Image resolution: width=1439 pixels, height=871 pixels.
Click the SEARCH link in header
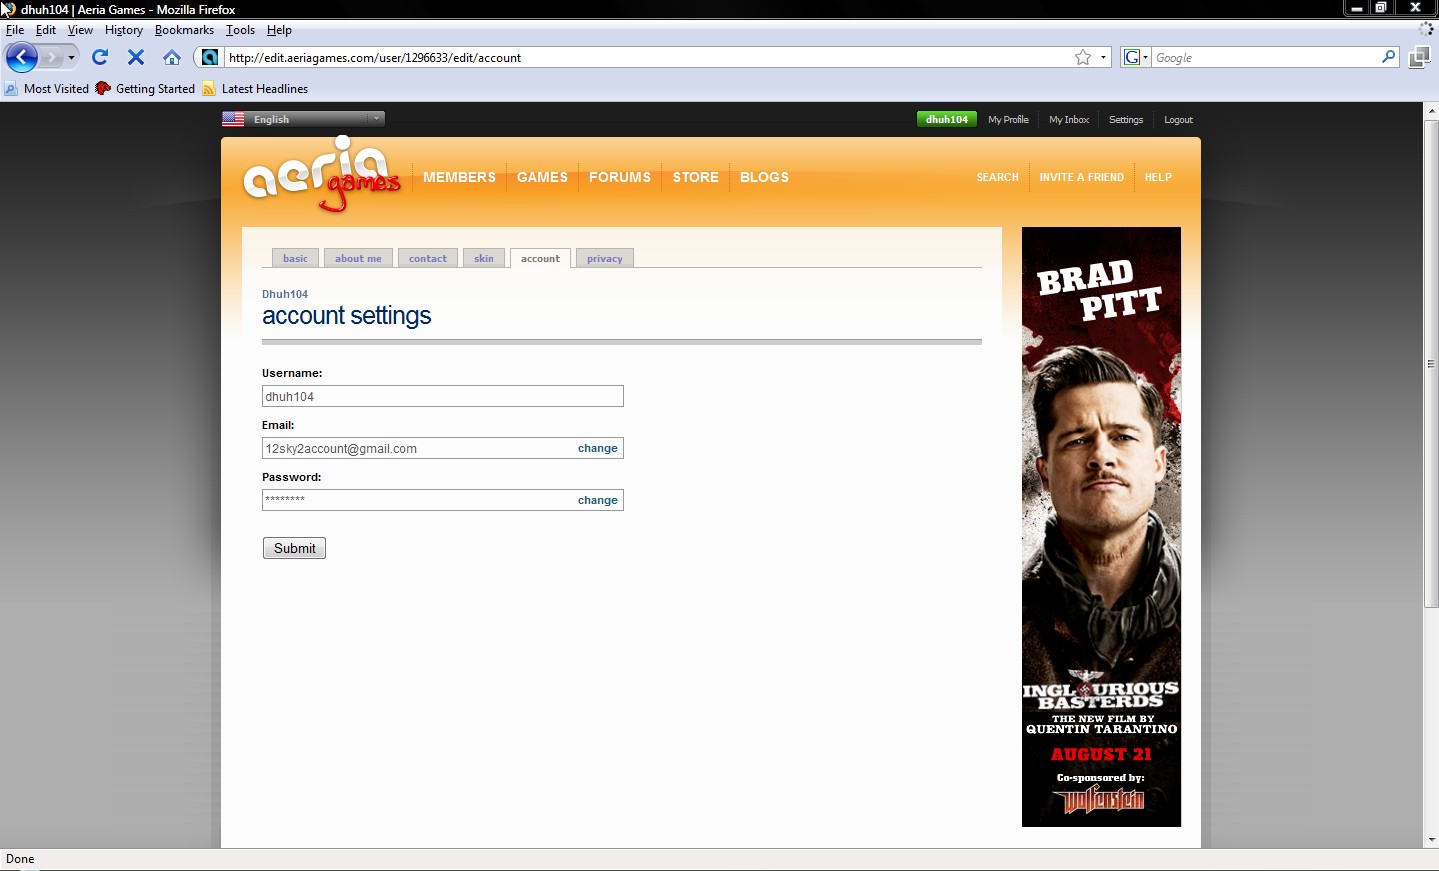[x=997, y=177]
